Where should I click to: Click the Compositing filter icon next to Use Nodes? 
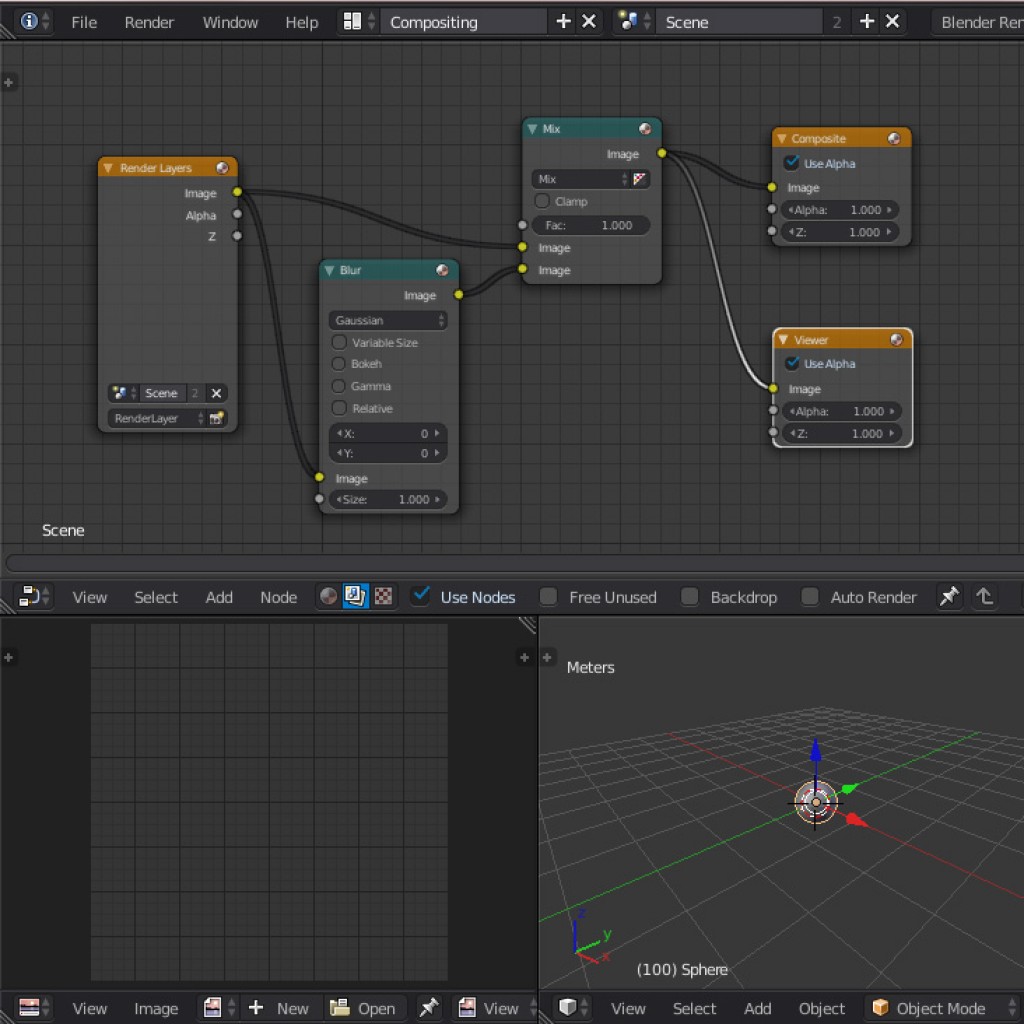click(355, 596)
